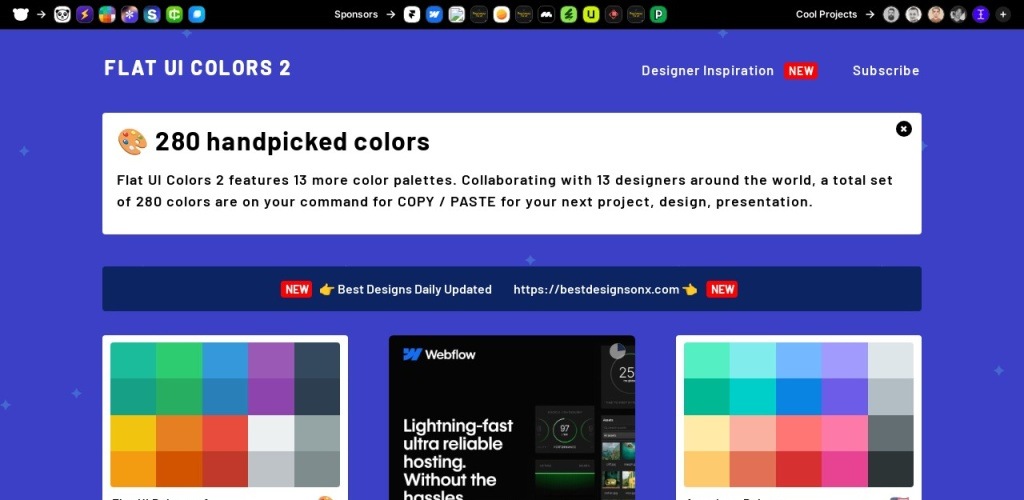Click the bear logo in top bar

tap(20, 14)
